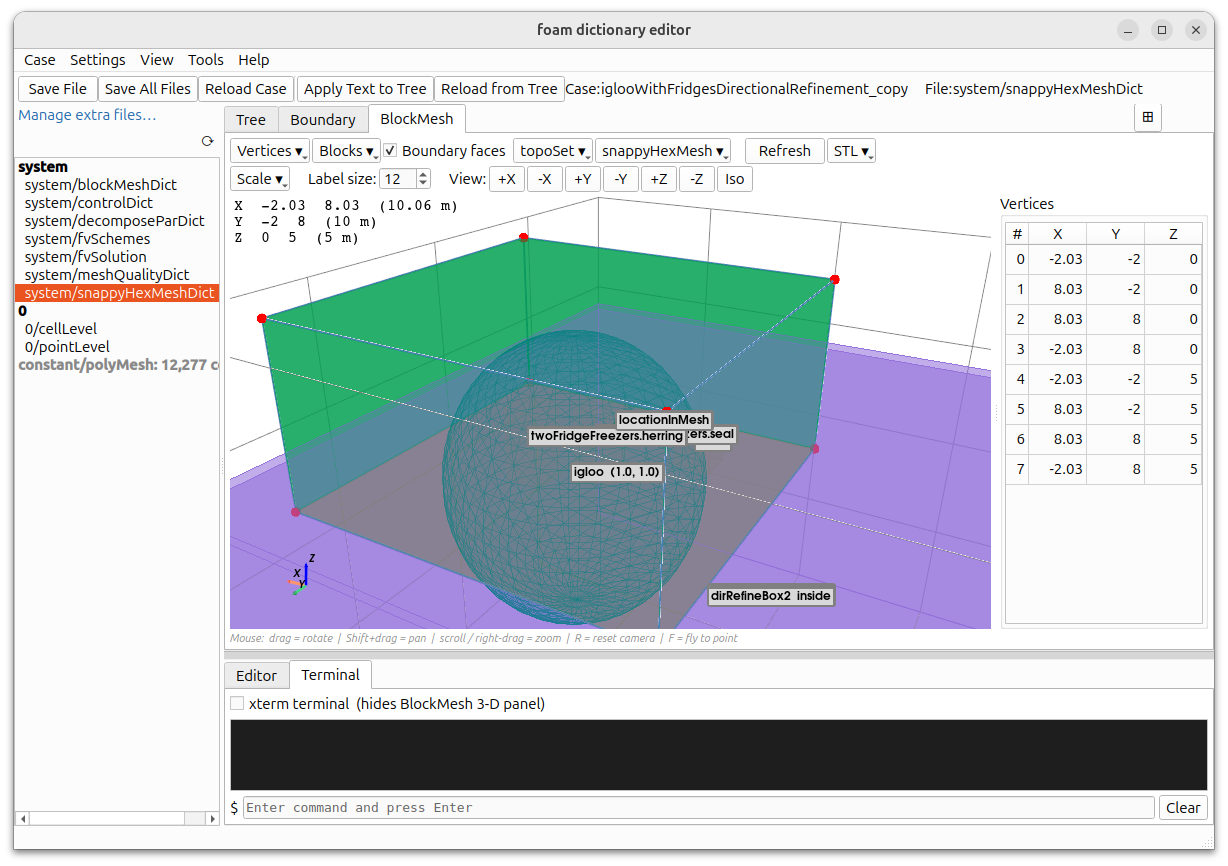Click Save All Files button

[148, 89]
